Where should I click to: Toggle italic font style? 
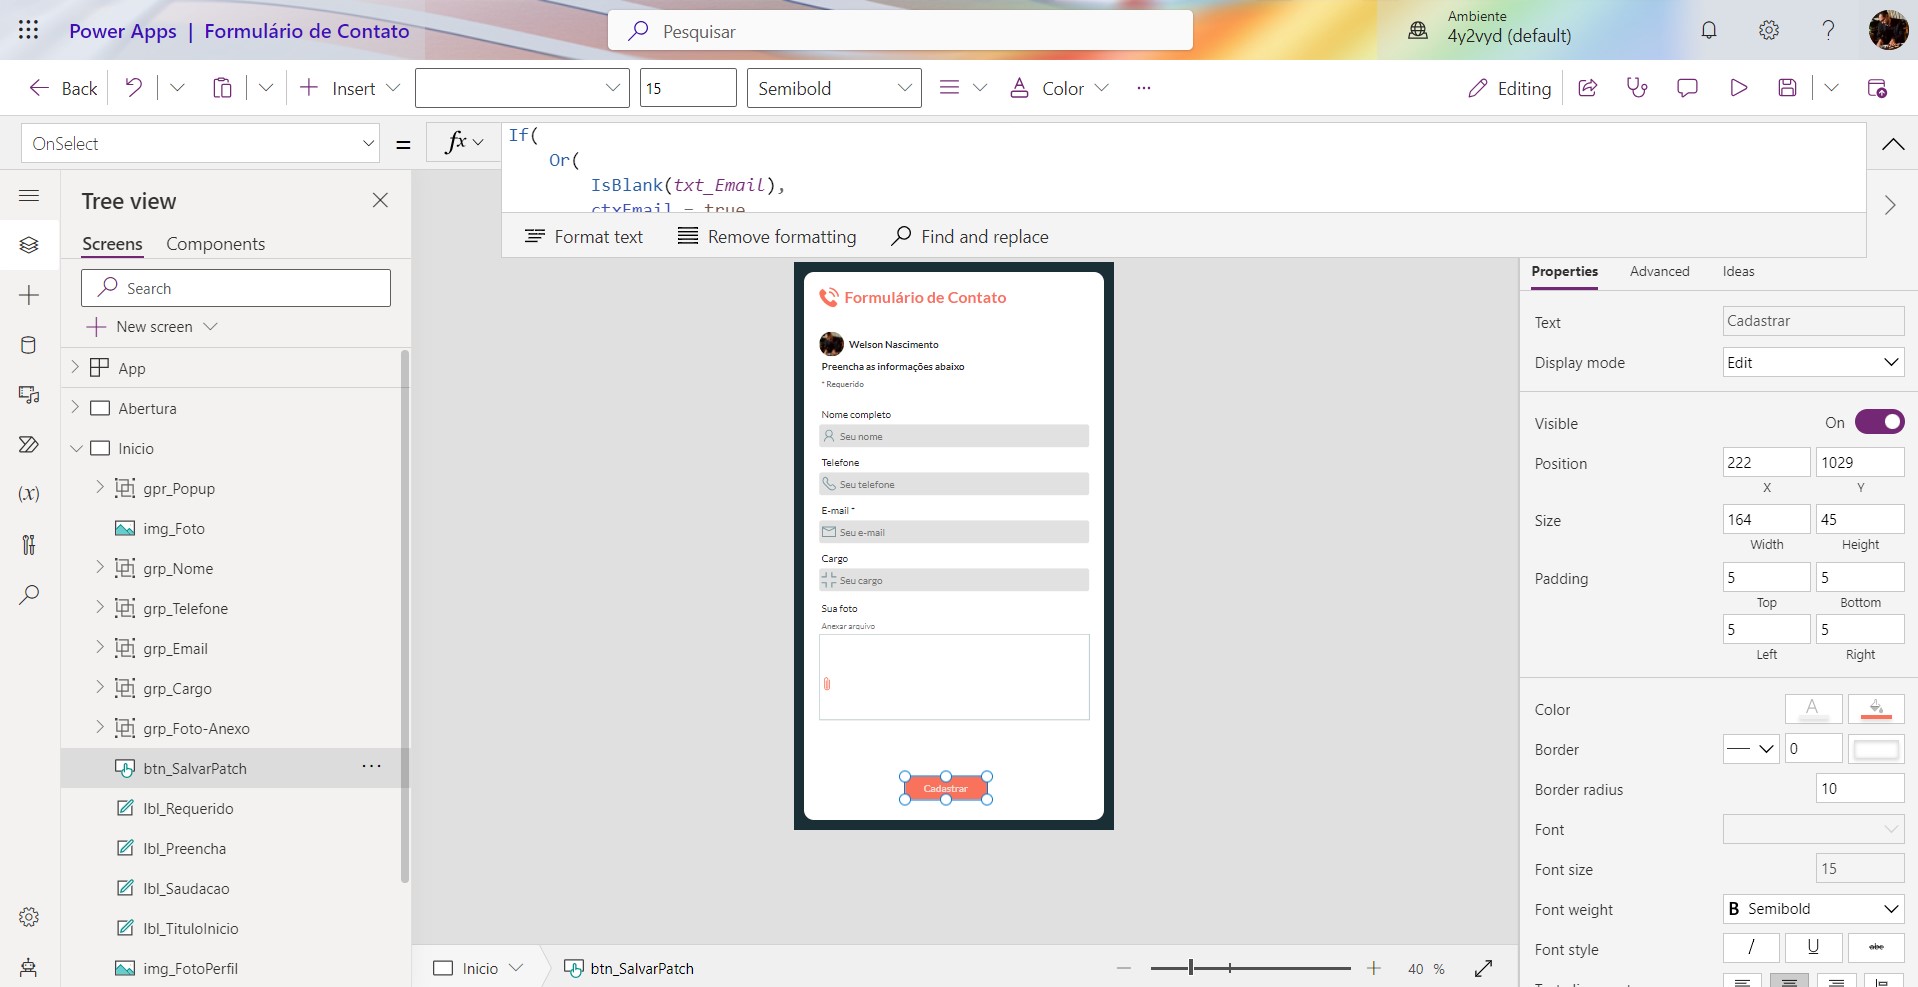(x=1750, y=947)
